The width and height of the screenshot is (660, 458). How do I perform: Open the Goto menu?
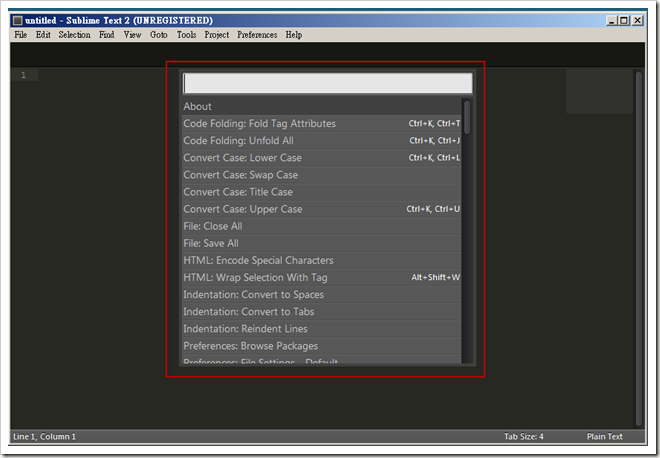click(x=159, y=35)
